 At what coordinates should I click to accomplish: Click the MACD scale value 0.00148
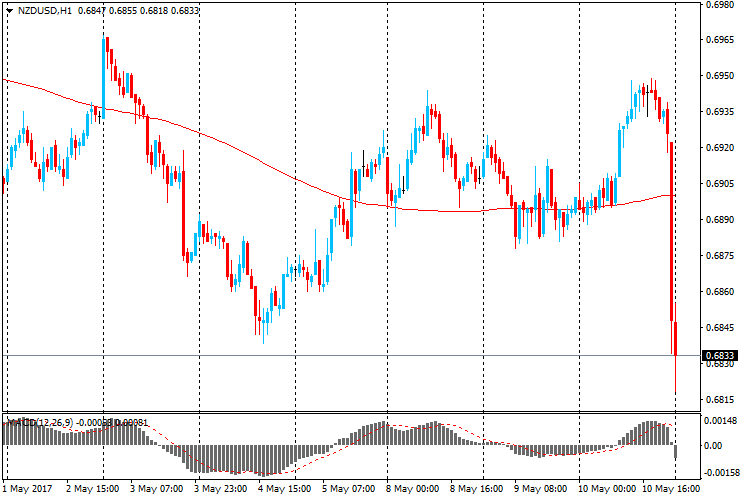pyautogui.click(x=720, y=420)
